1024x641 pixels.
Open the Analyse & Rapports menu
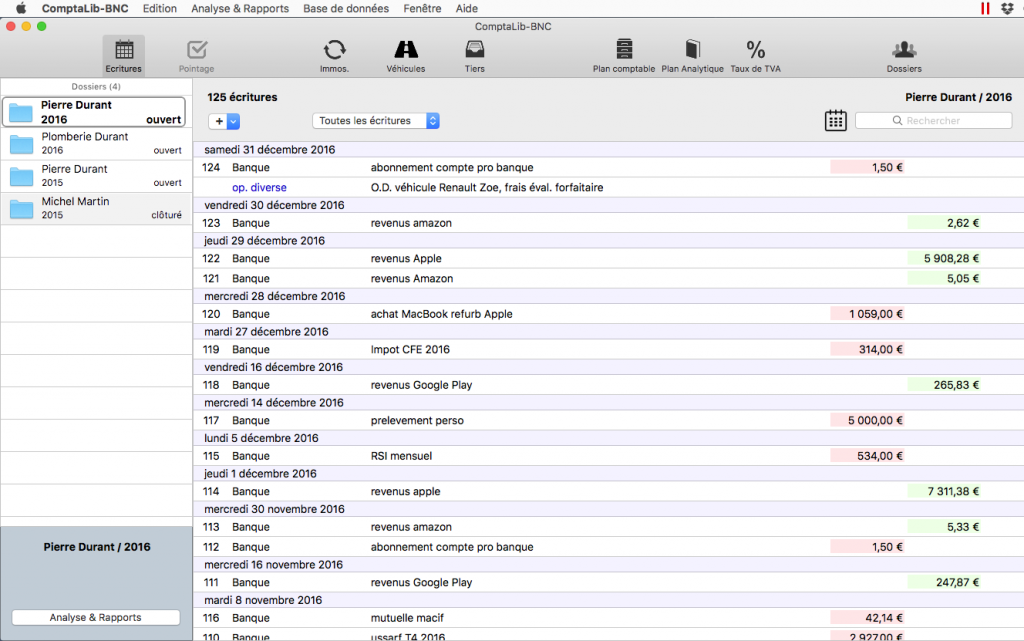(240, 8)
